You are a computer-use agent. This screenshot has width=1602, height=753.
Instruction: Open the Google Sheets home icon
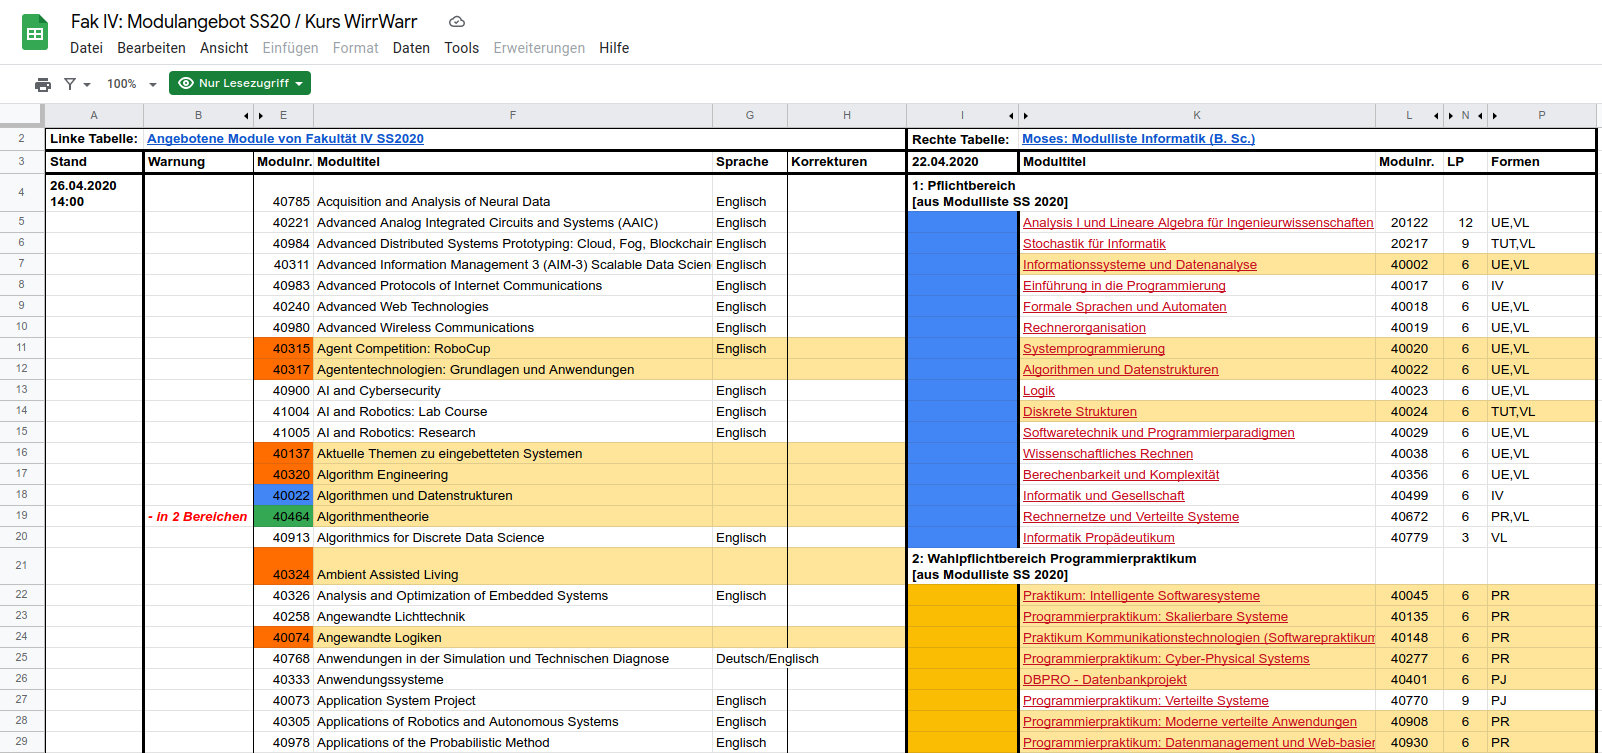pyautogui.click(x=35, y=33)
